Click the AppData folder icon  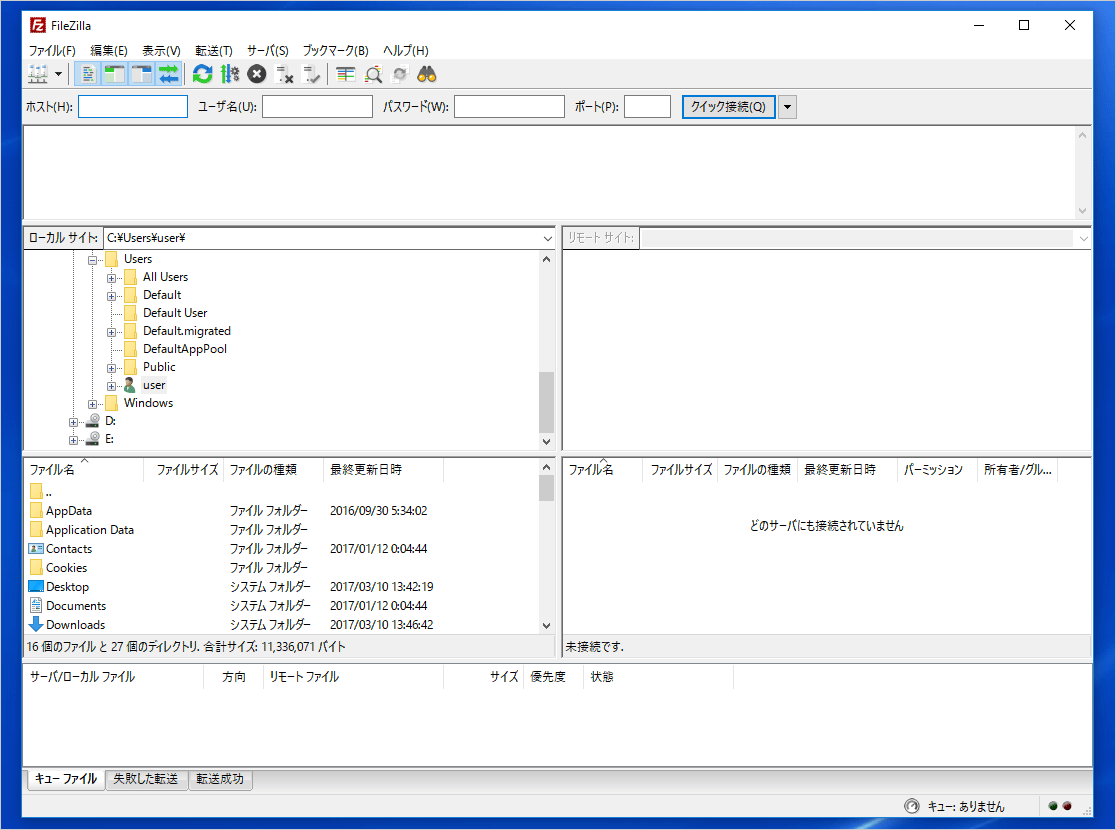(36, 510)
